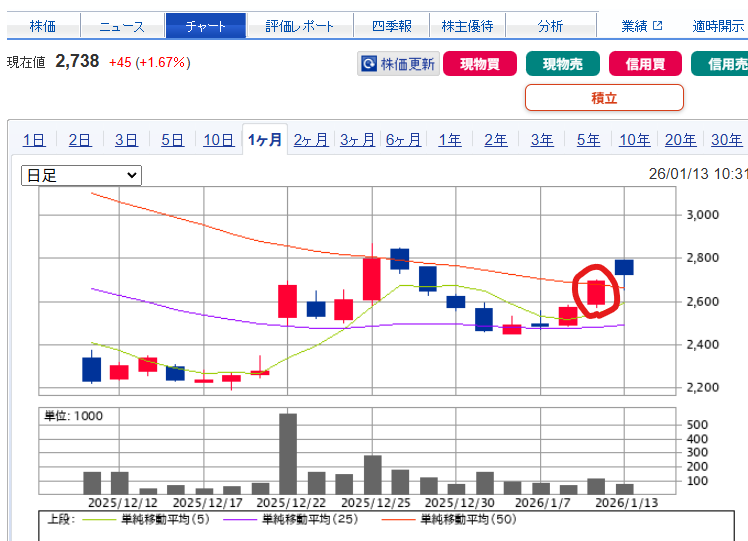
Task: Open the 評価レポート tab
Action: coord(301,26)
